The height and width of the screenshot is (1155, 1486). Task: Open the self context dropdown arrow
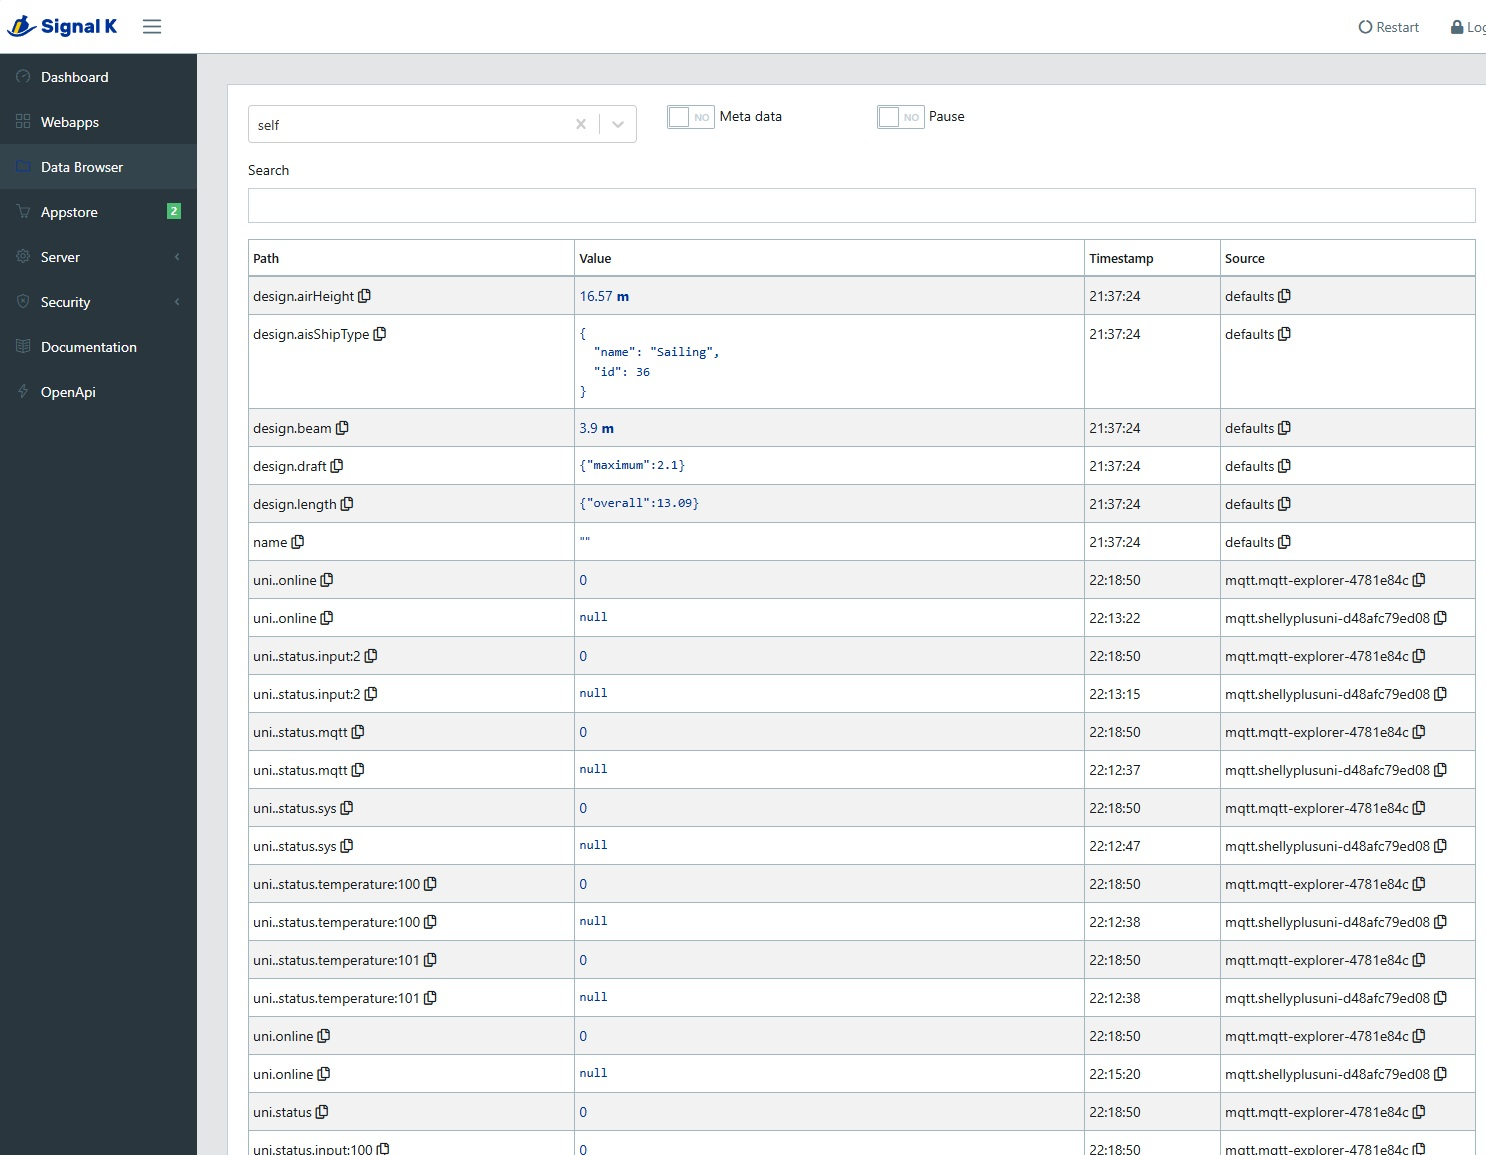pos(618,124)
